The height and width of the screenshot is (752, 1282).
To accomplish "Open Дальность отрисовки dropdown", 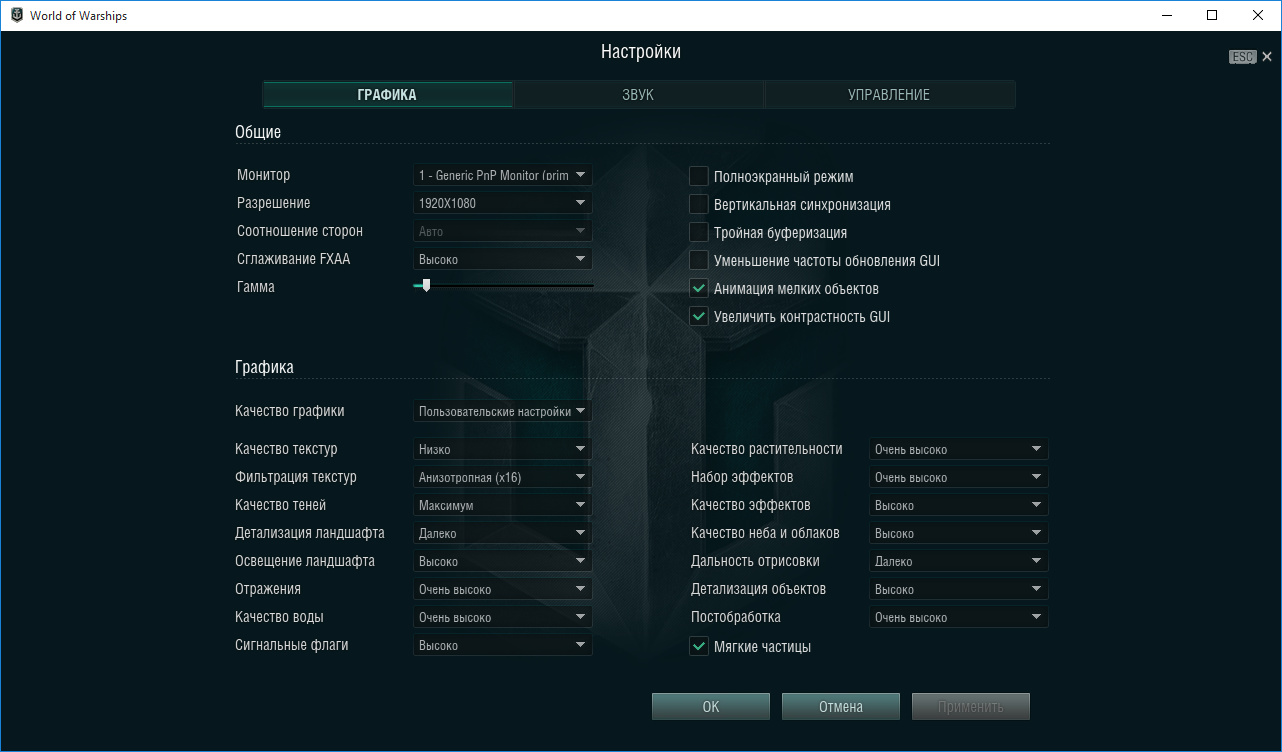I will [959, 561].
